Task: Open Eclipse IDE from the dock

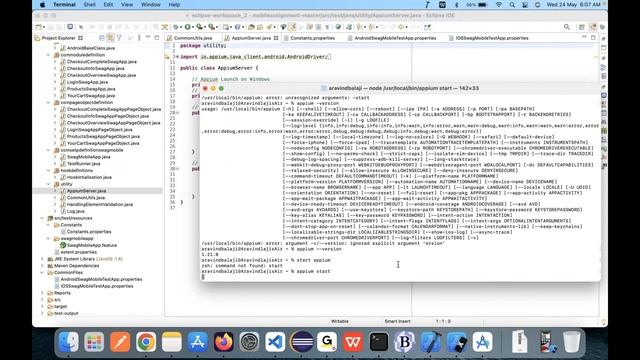Action: pos(302,342)
